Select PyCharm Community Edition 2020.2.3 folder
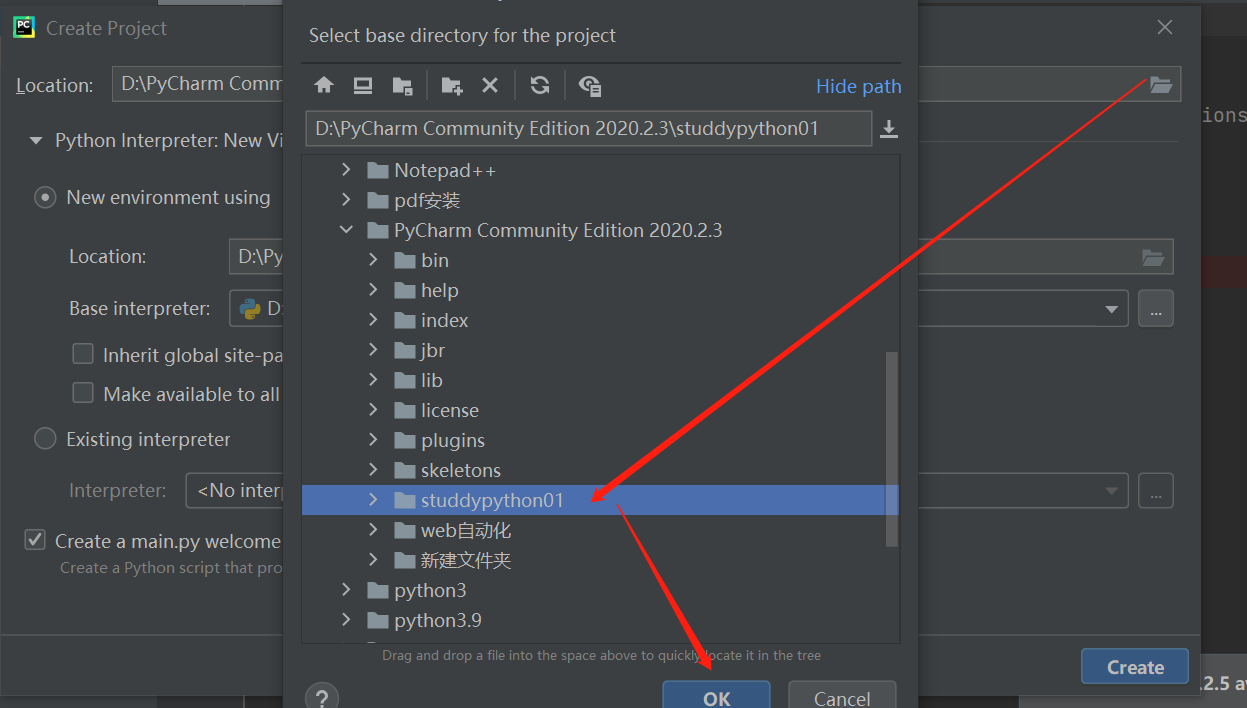This screenshot has width=1247, height=708. 545,231
